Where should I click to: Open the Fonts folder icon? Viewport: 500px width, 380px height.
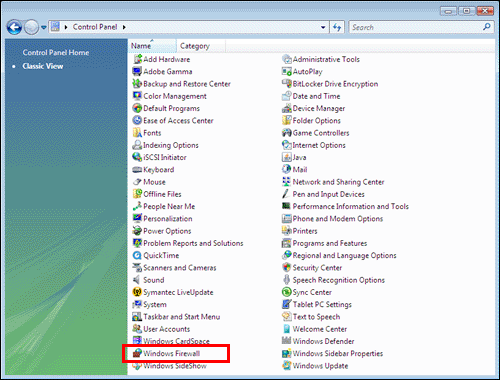[x=137, y=133]
